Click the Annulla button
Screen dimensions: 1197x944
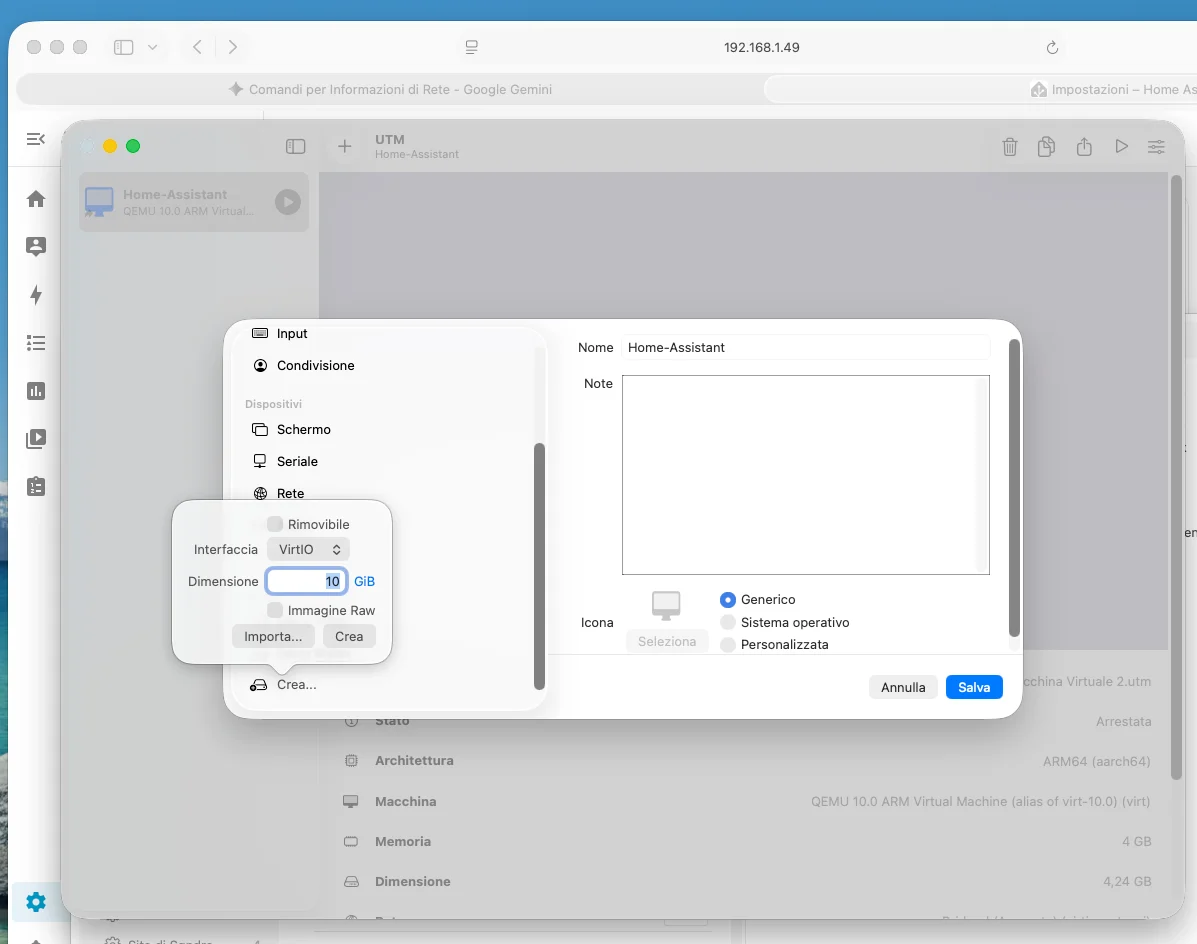[903, 688]
